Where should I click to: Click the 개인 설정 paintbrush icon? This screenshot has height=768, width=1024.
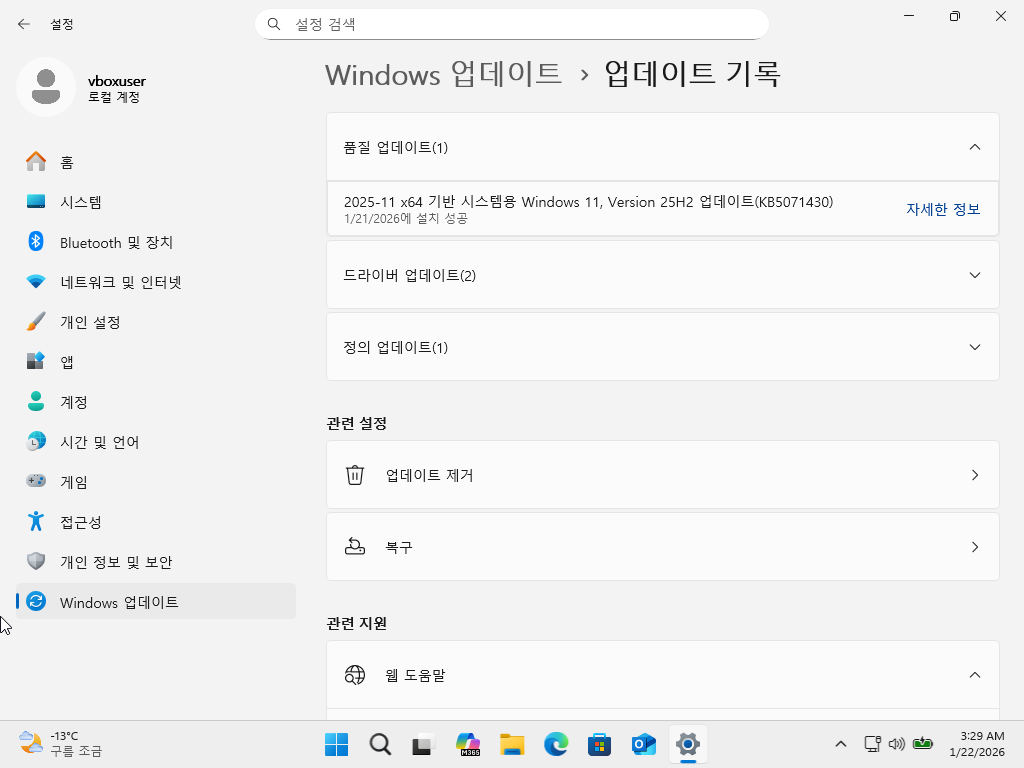click(x=36, y=321)
